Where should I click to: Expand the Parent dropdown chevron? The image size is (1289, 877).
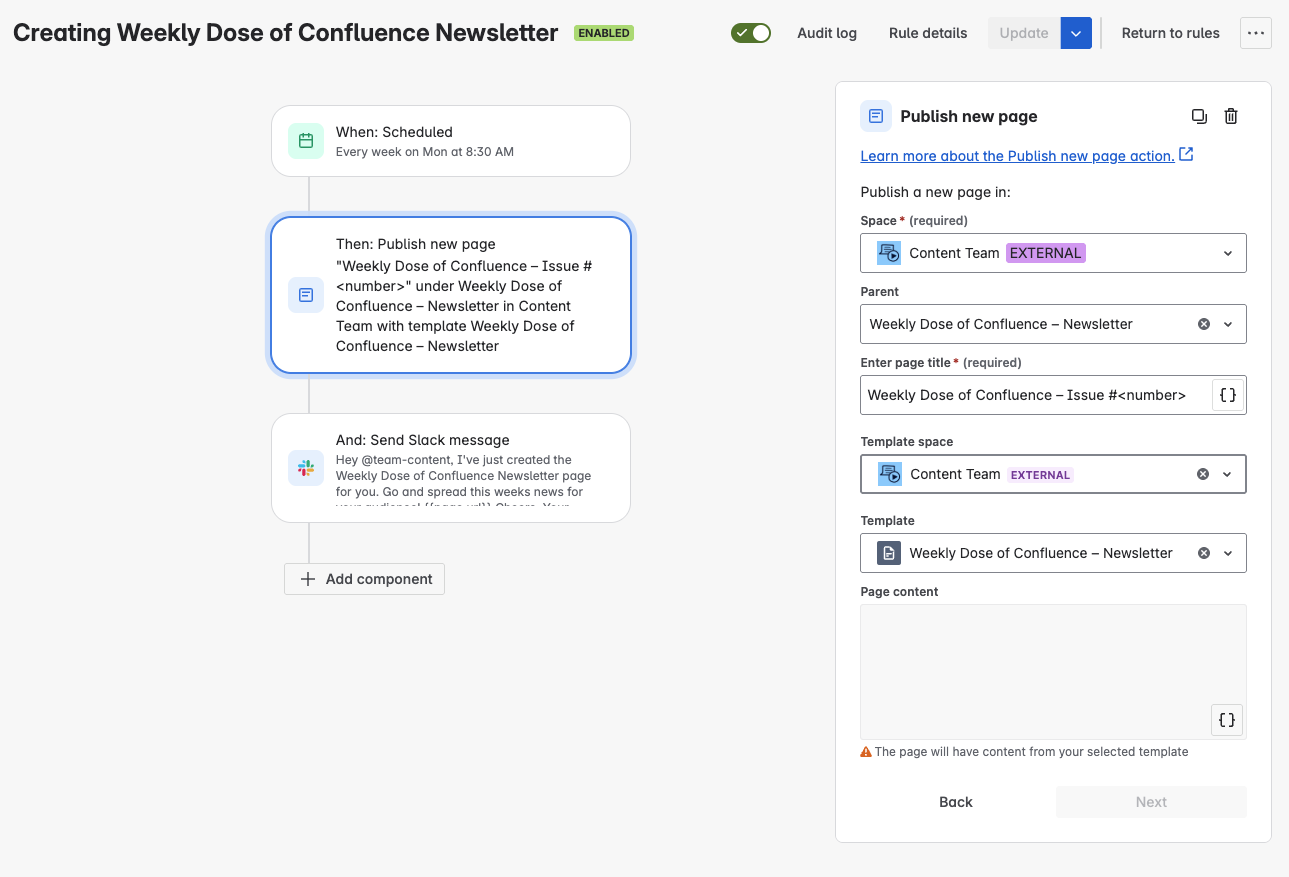click(1228, 324)
